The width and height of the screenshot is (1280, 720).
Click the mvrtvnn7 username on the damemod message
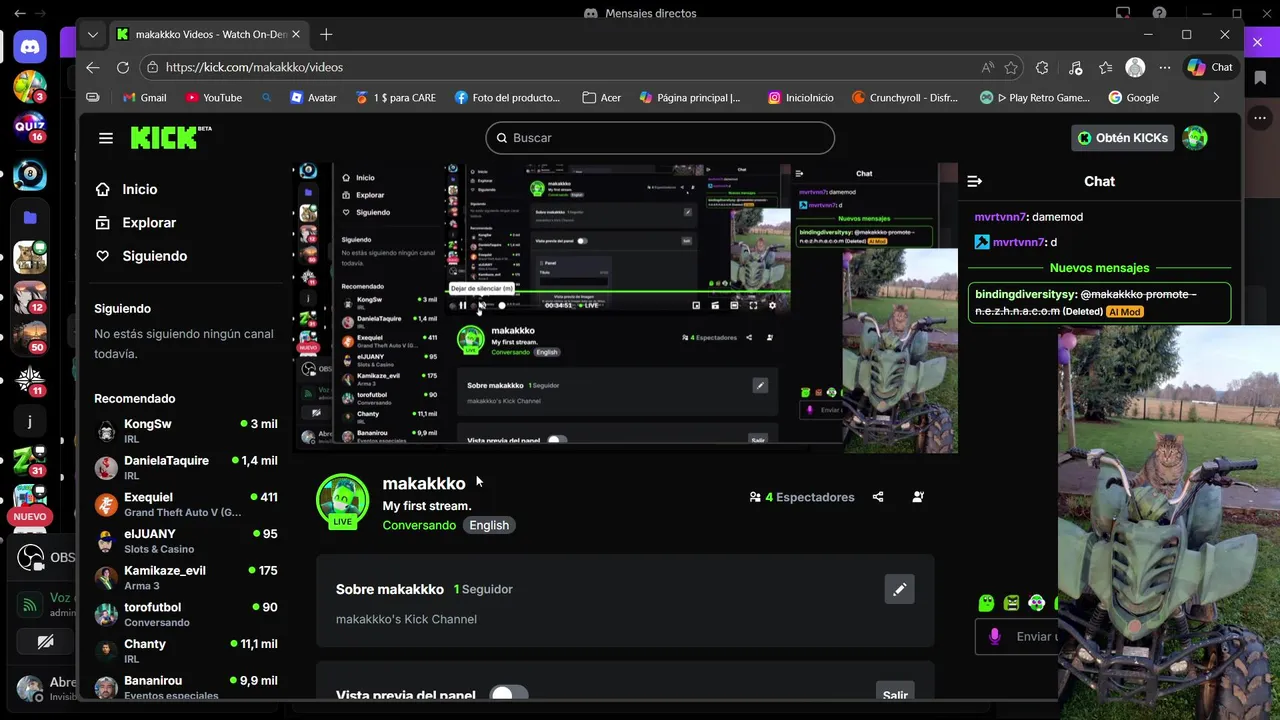1000,217
